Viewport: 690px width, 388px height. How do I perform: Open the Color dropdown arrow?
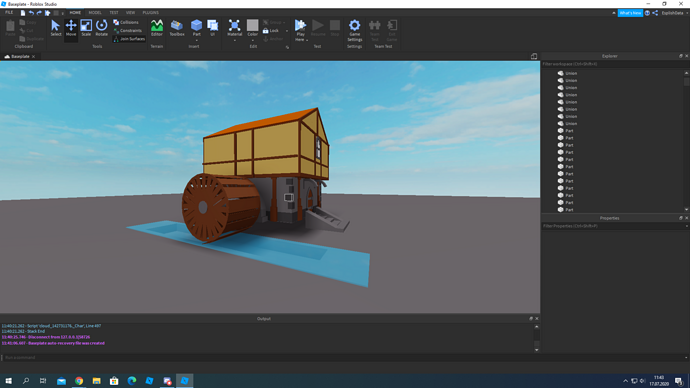(253, 40)
